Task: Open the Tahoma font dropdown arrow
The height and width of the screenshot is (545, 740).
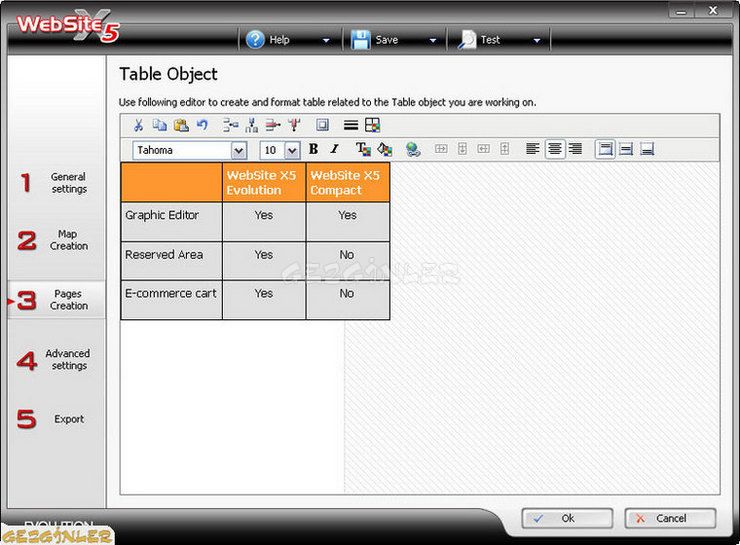Action: tap(239, 151)
